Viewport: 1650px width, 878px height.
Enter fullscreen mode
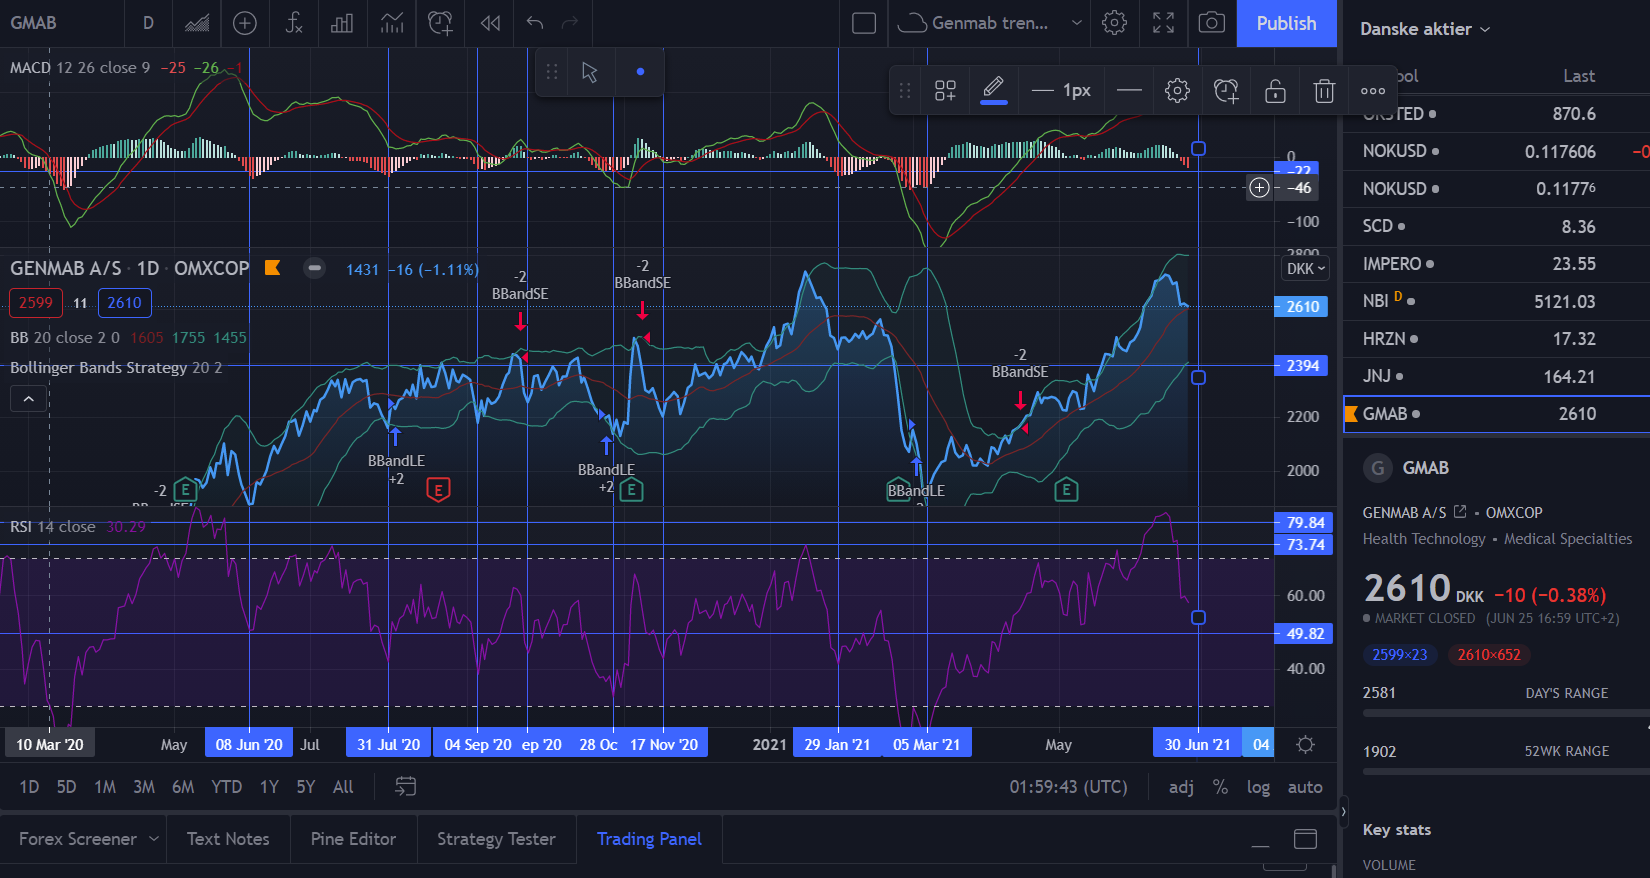(x=1163, y=23)
